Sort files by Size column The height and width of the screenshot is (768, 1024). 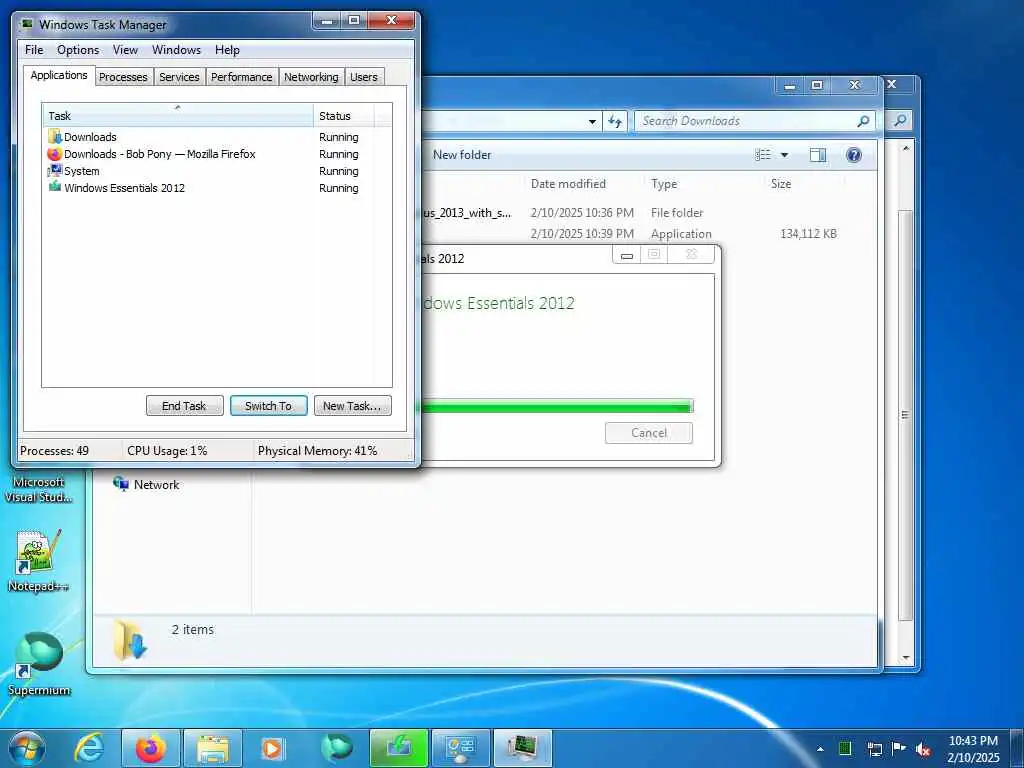[781, 184]
